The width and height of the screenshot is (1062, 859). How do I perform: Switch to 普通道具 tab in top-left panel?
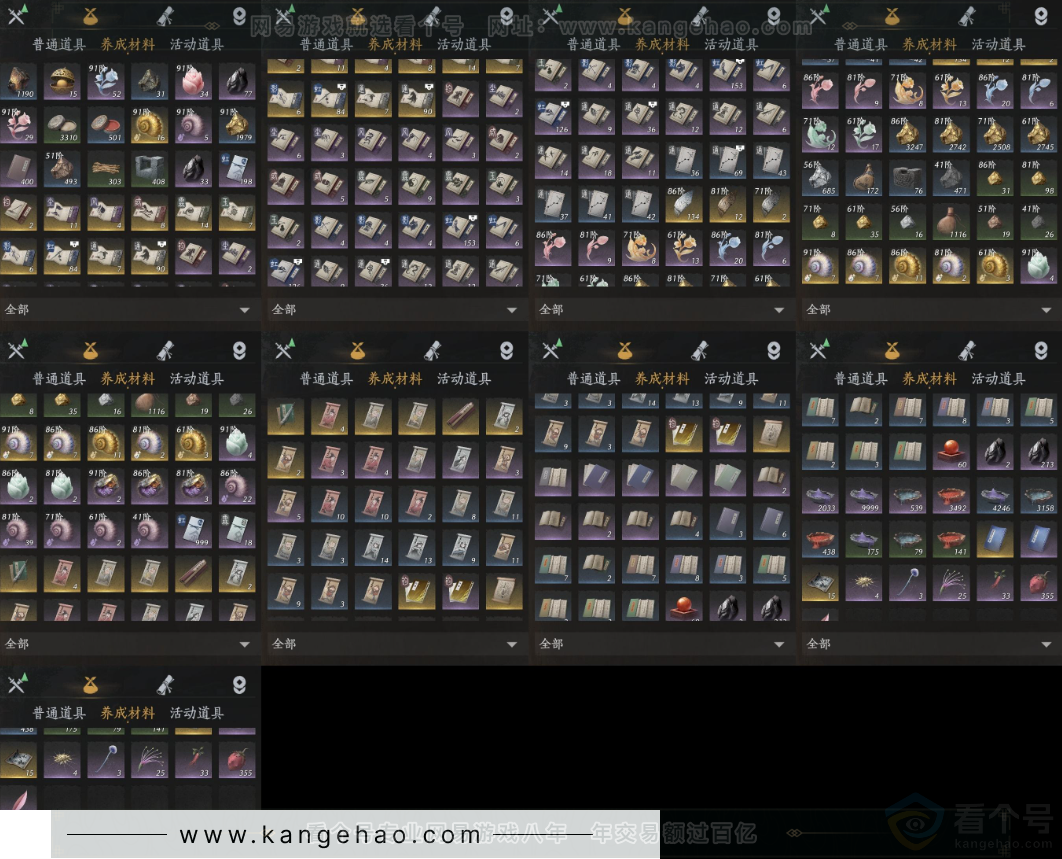59,44
